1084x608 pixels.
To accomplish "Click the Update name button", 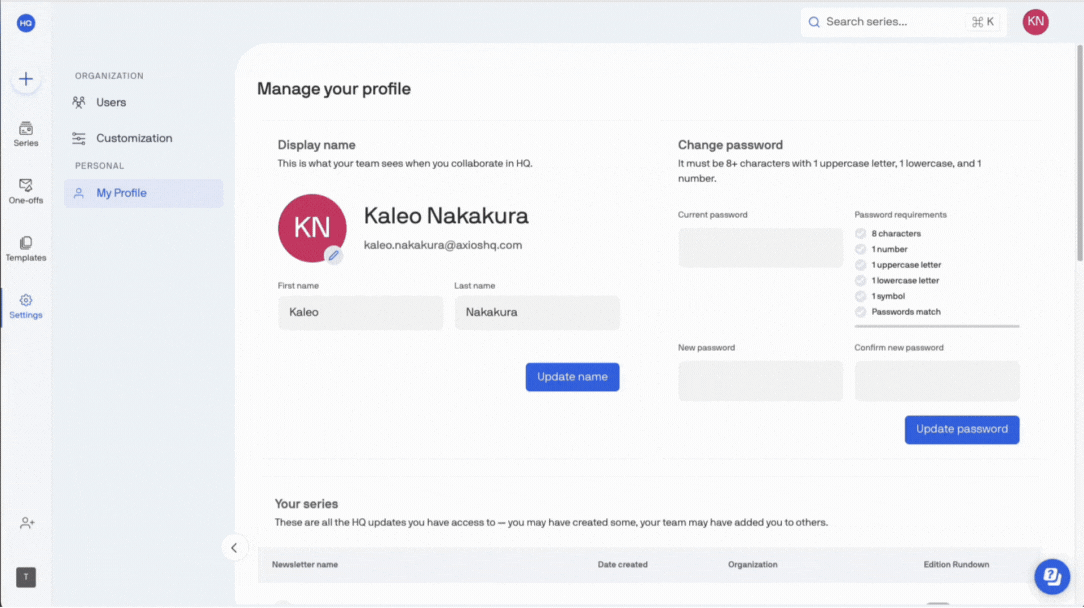I will (572, 377).
